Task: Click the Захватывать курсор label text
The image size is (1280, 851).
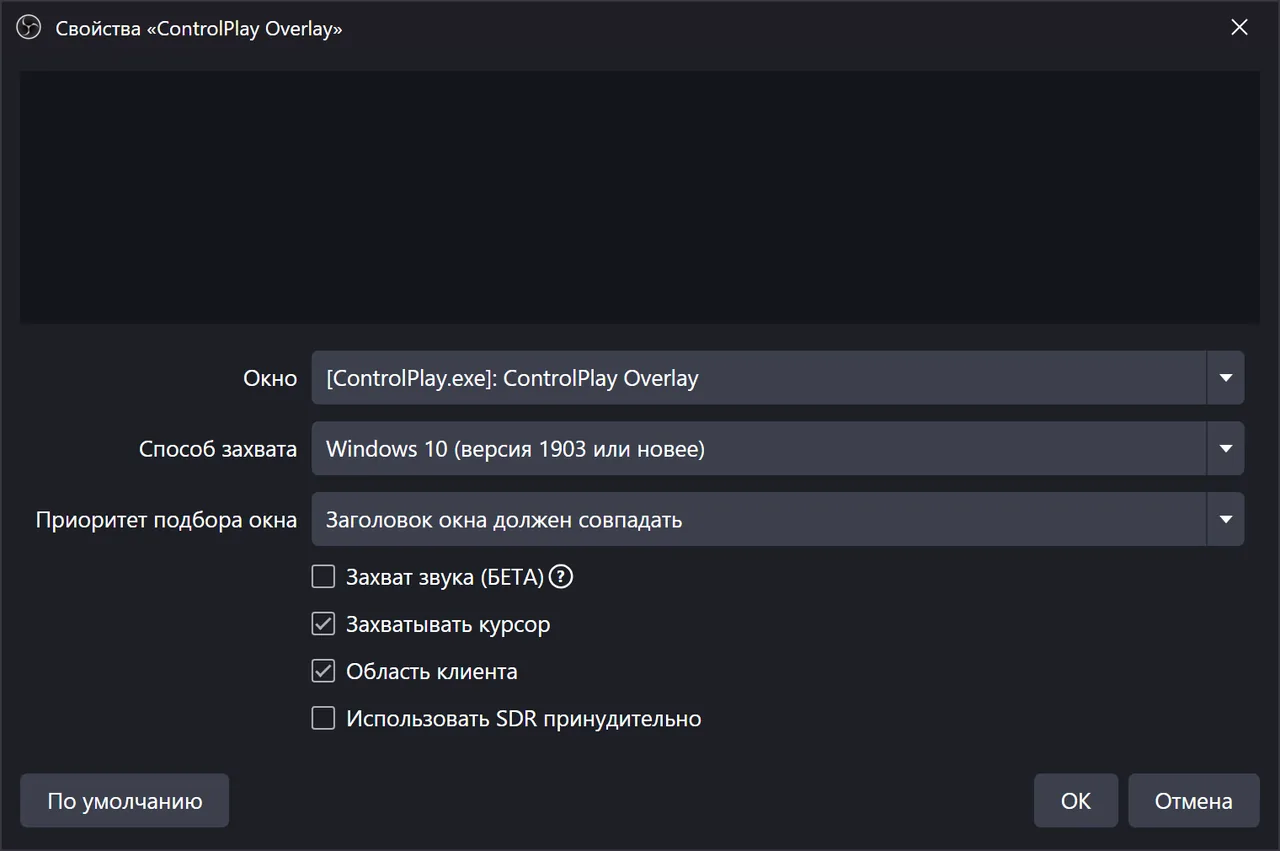Action: [448, 625]
